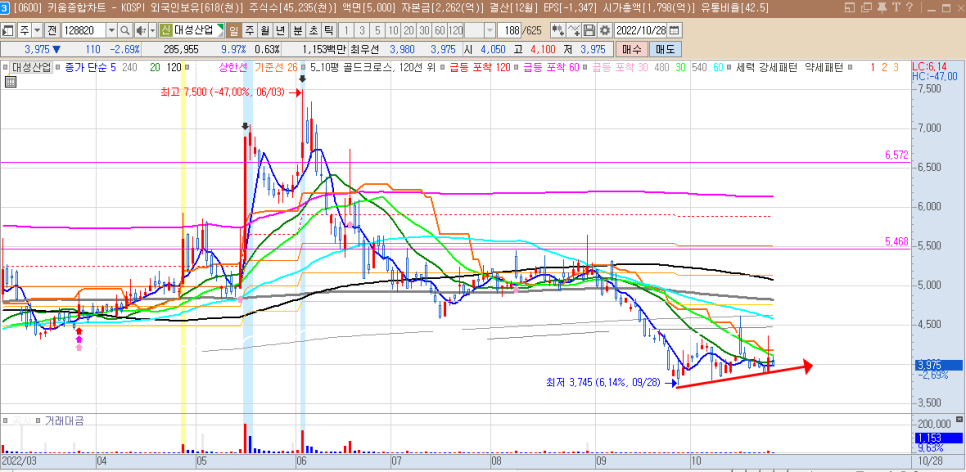The height and width of the screenshot is (472, 966).
Task: Click the 급등 포착 120 indicator label
Action: point(480,67)
